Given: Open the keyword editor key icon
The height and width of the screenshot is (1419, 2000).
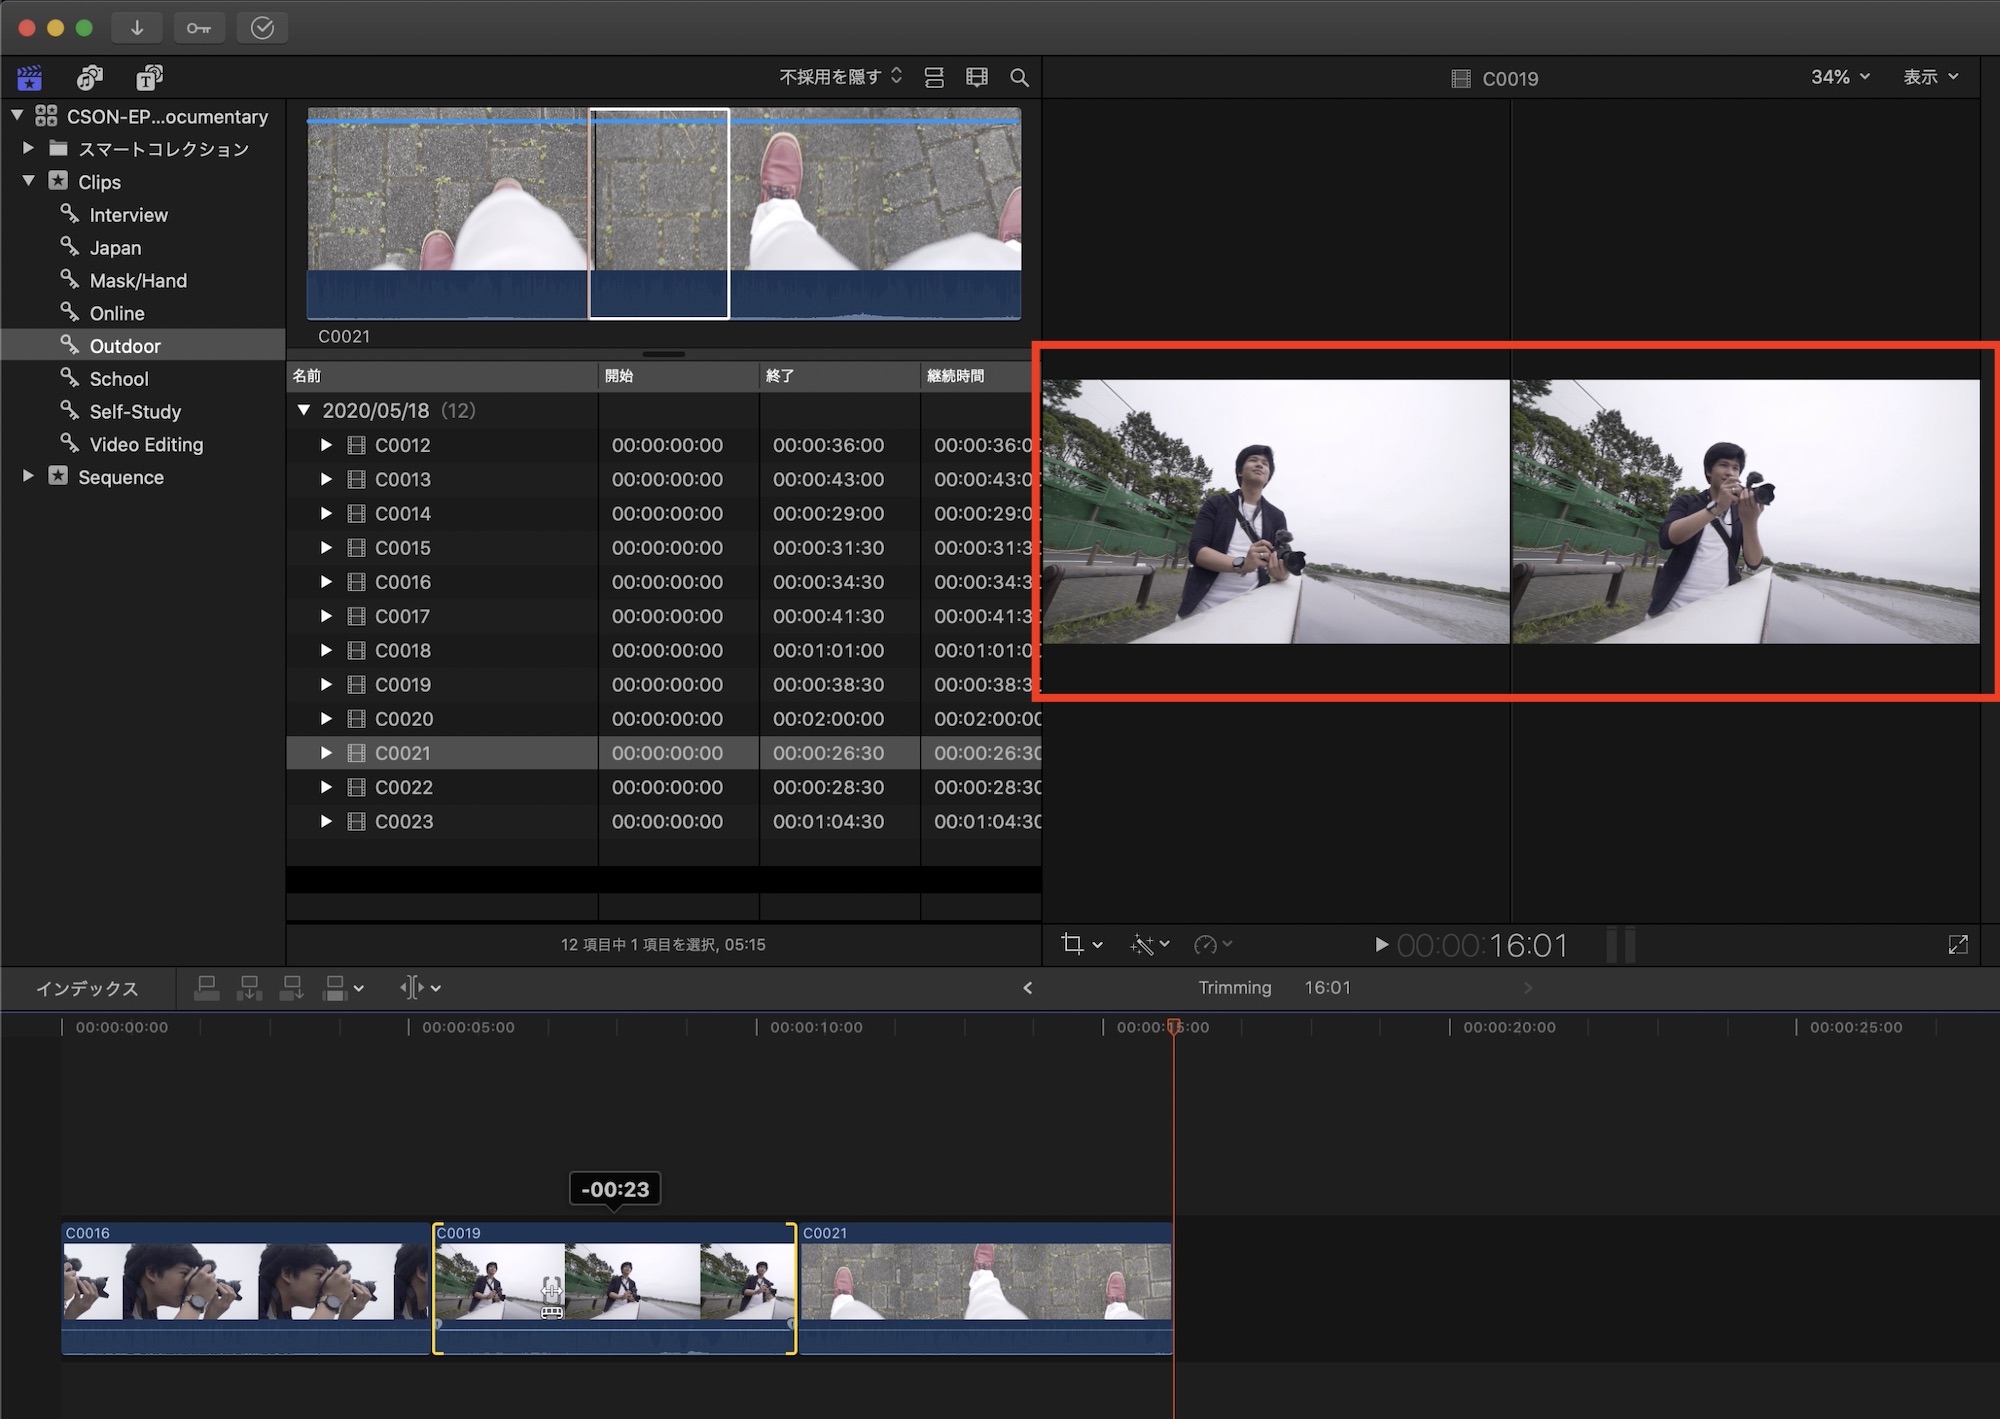Looking at the screenshot, I should click(x=198, y=27).
